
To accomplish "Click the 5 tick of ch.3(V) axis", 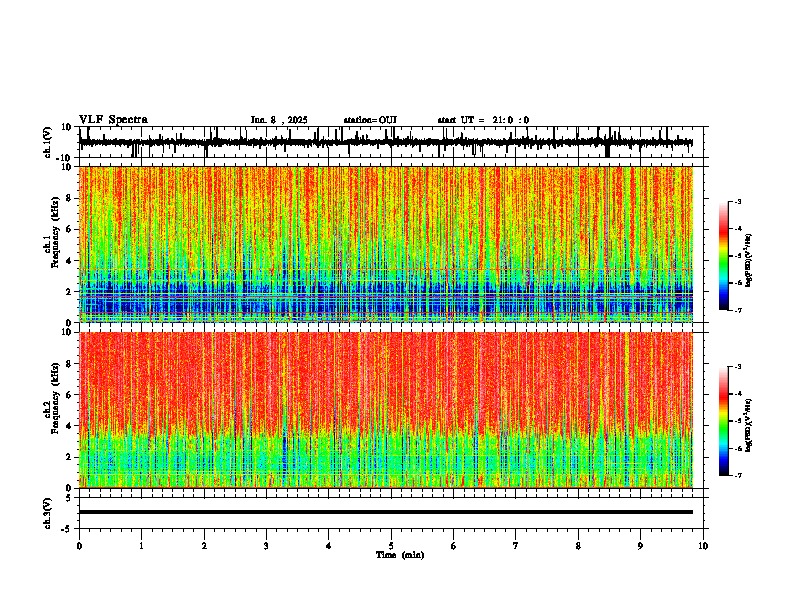I will click(69, 498).
